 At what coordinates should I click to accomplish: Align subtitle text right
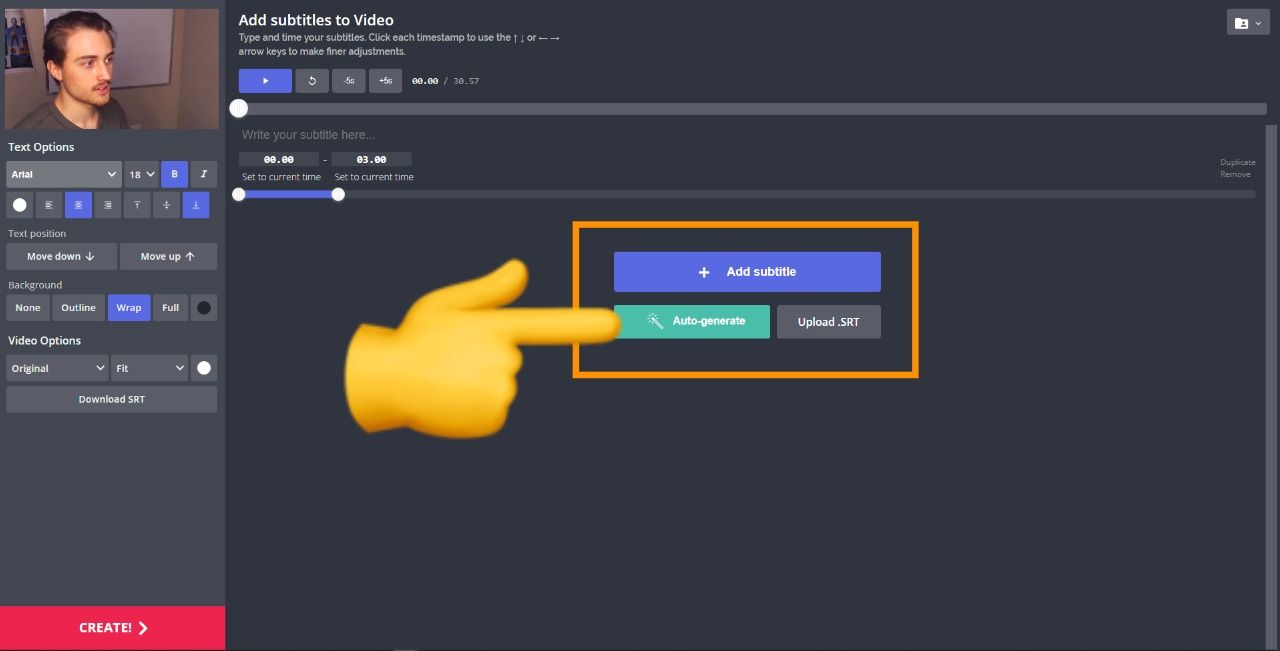pos(108,205)
